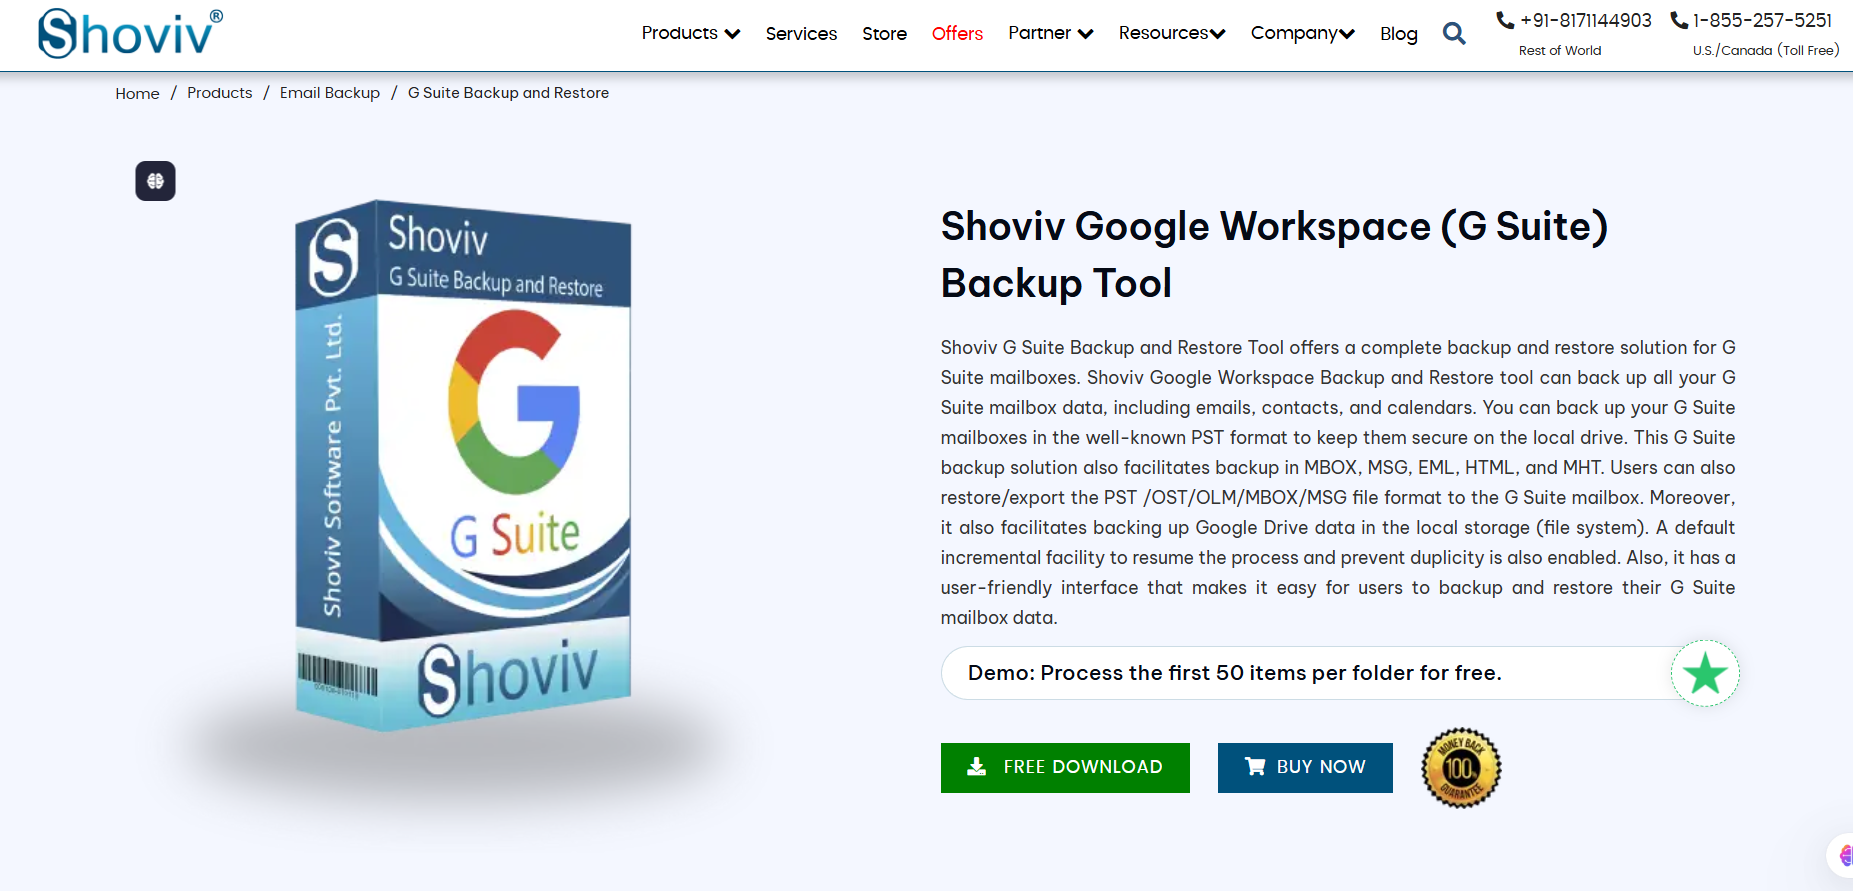Open Products in the breadcrumb

coord(219,93)
